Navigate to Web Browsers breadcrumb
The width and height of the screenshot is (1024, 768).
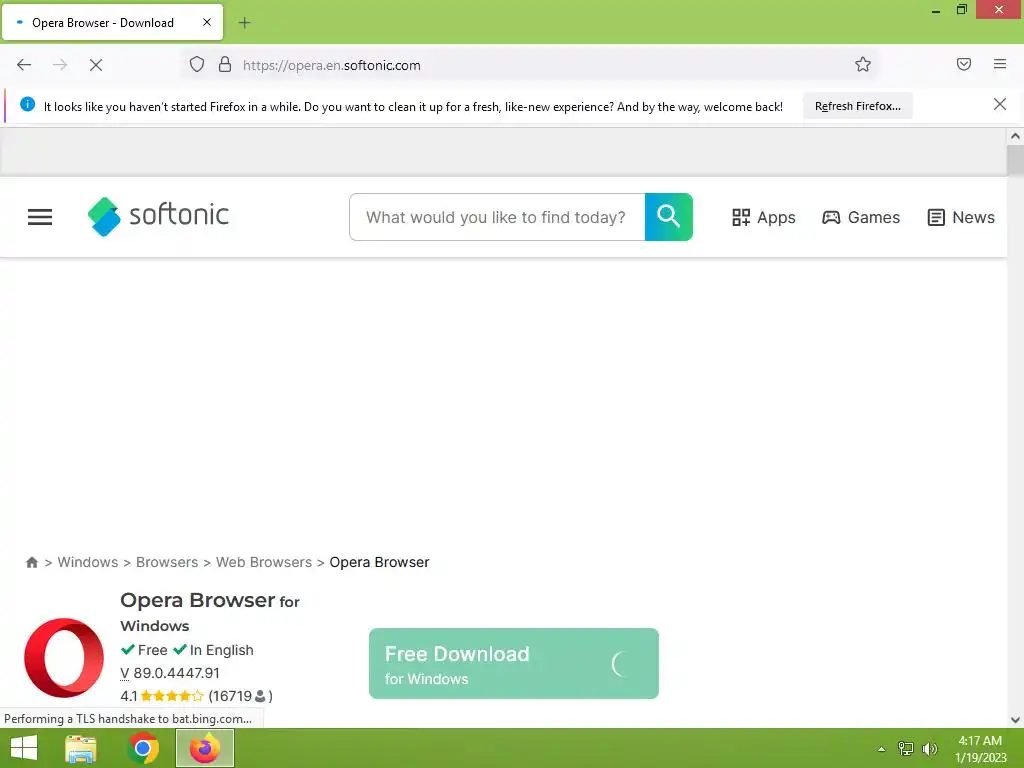[x=264, y=562]
